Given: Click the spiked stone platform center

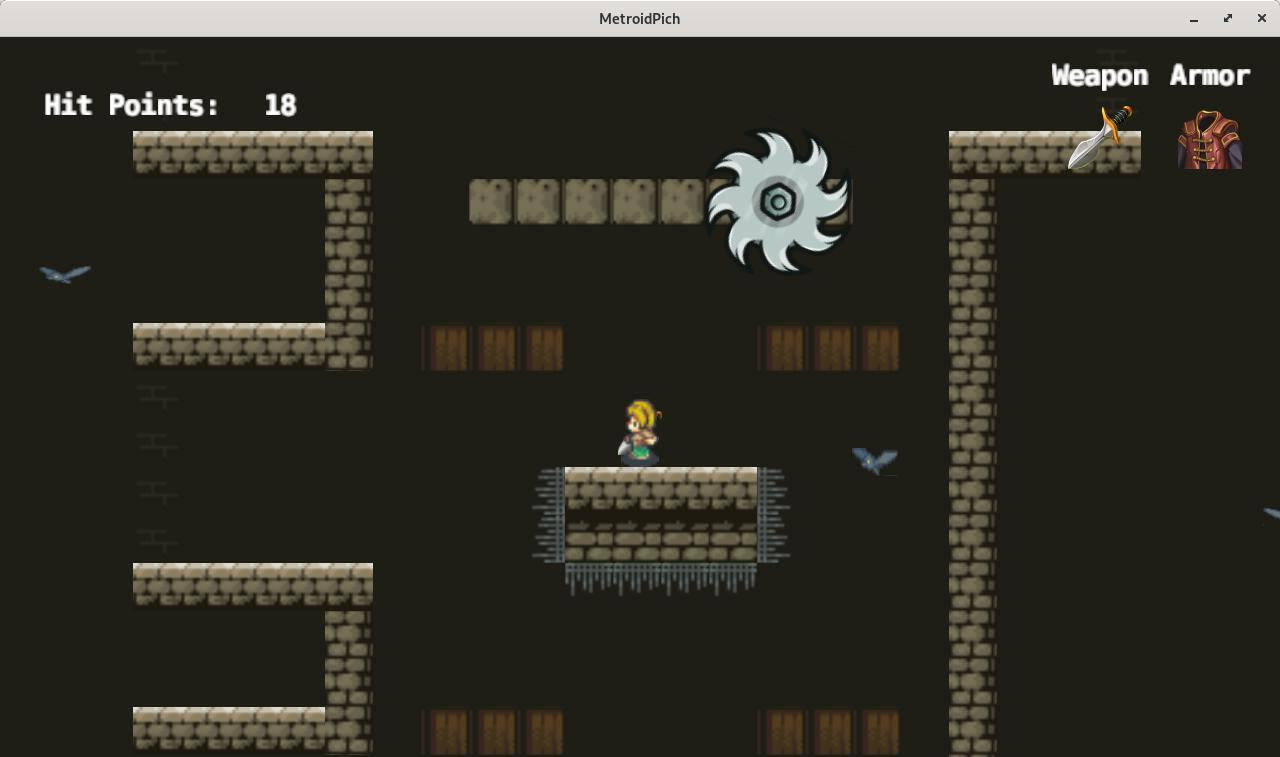Looking at the screenshot, I should point(661,515).
